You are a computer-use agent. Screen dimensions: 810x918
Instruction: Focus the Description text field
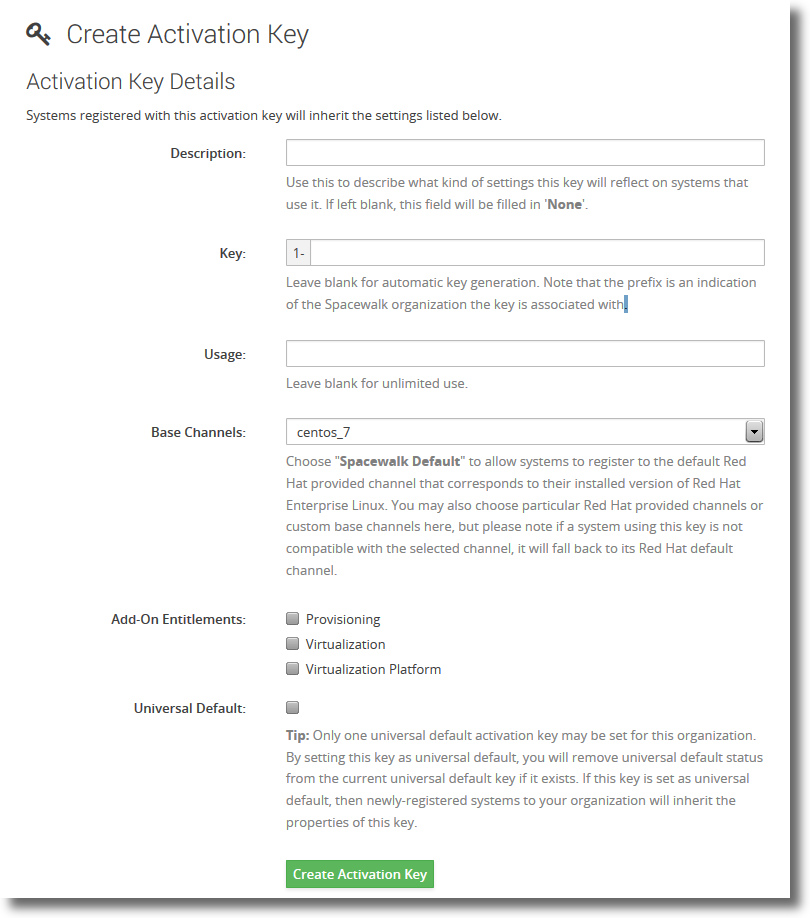(x=525, y=153)
